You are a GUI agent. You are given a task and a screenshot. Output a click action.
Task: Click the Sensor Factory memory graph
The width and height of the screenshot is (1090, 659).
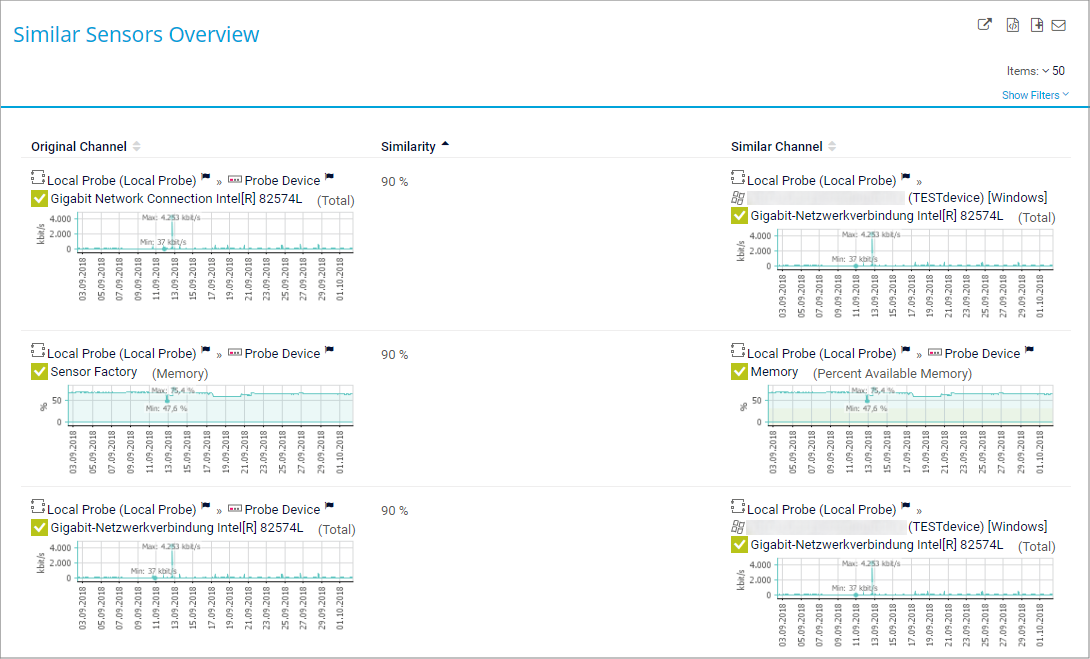tap(200, 407)
